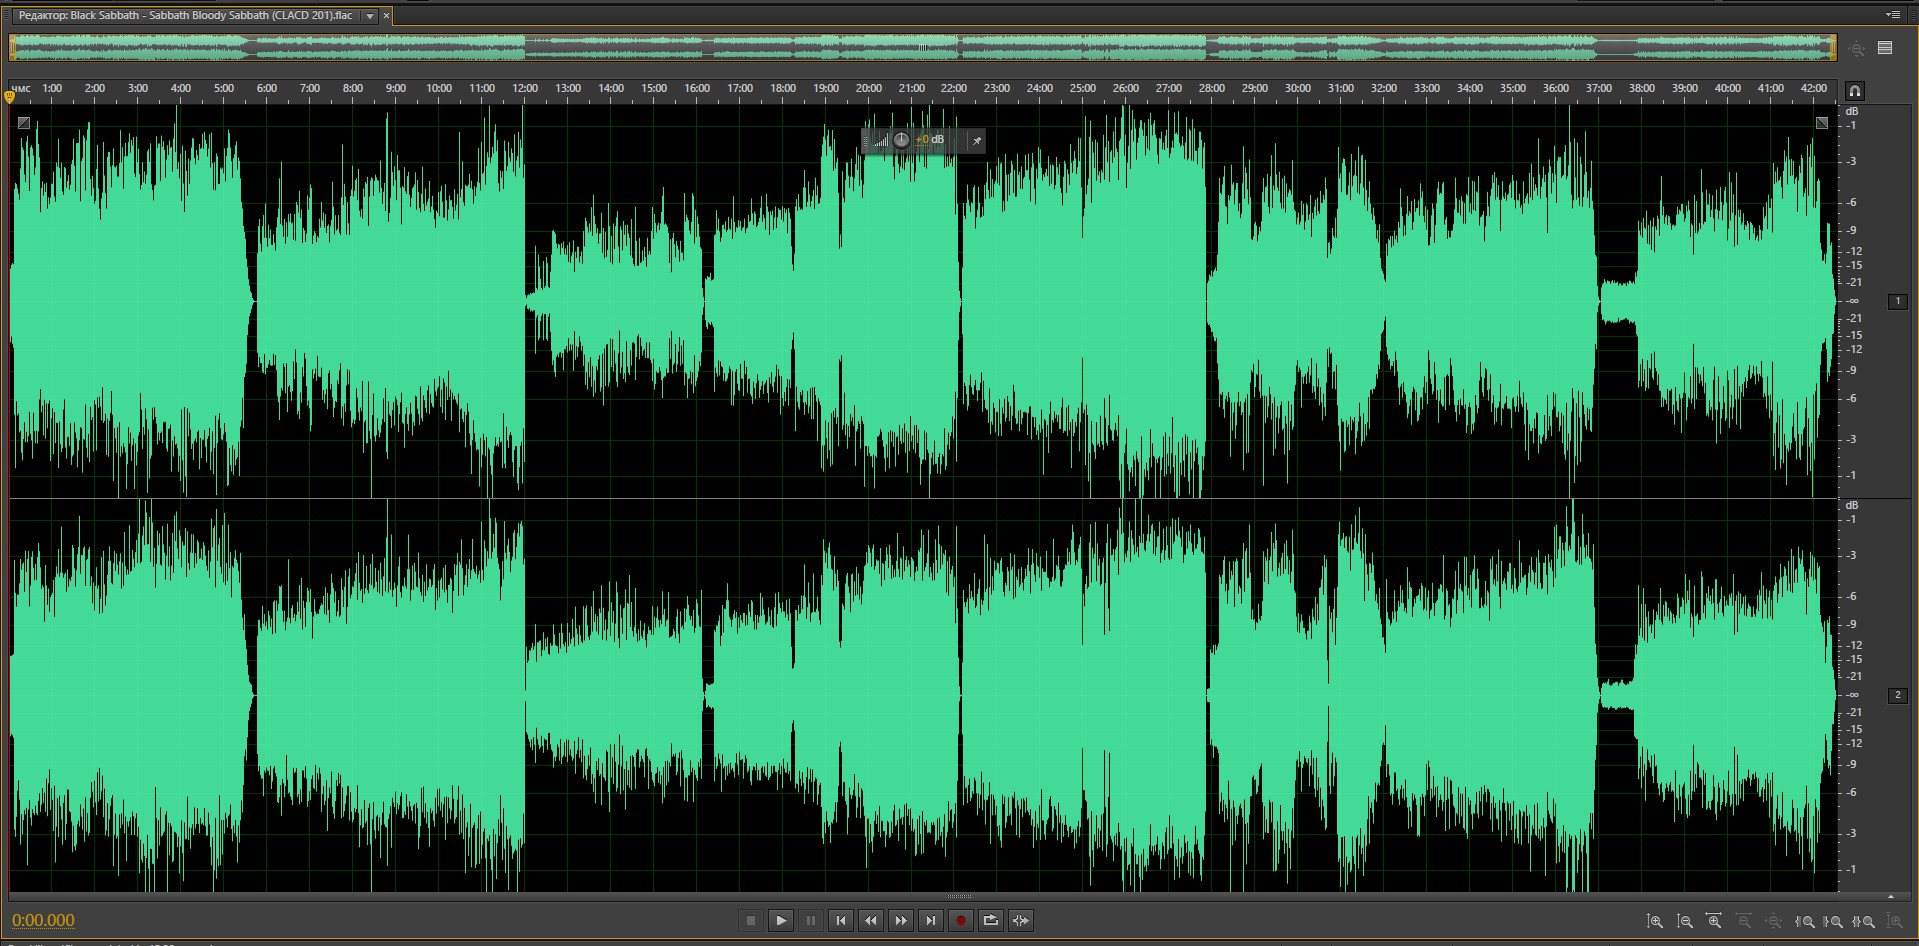Zoom out amplitude icon
Viewport: 1919px width, 946px height.
(x=1685, y=921)
